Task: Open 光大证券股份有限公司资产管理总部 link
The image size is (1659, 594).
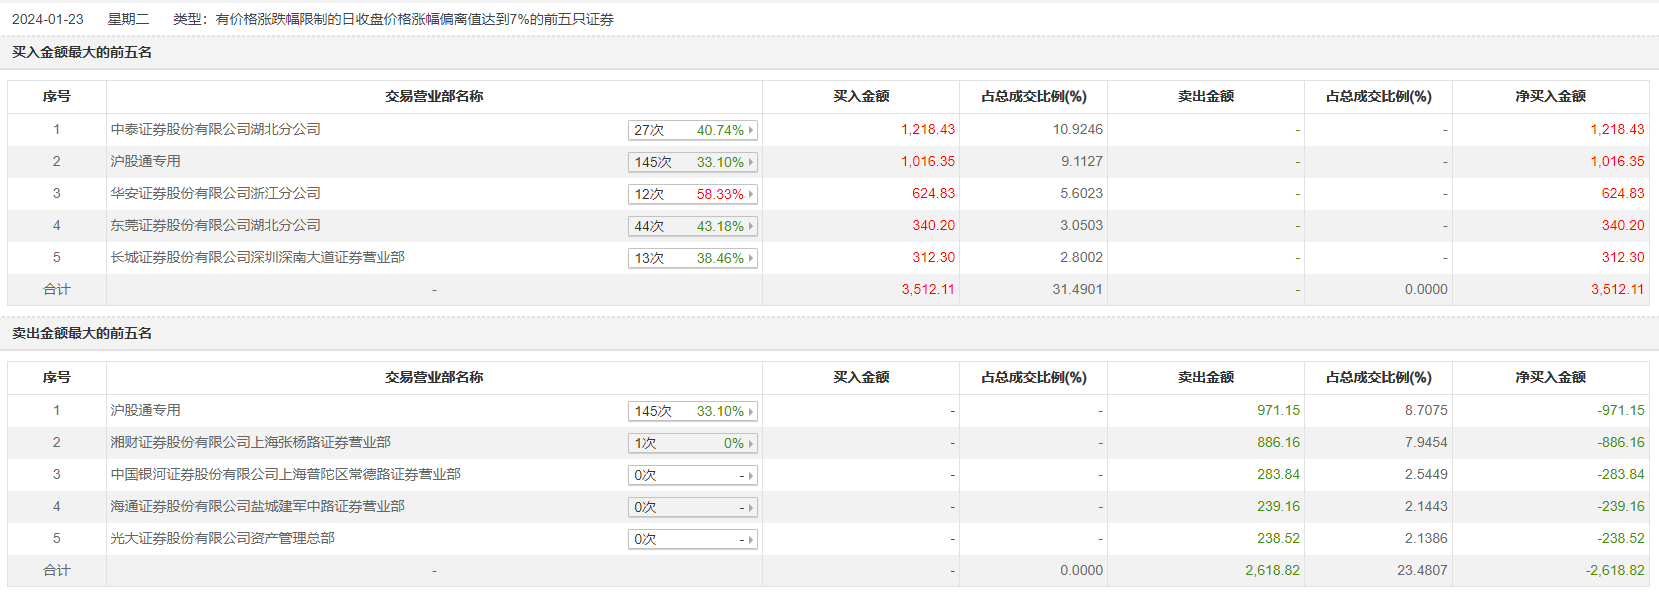Action: [223, 538]
